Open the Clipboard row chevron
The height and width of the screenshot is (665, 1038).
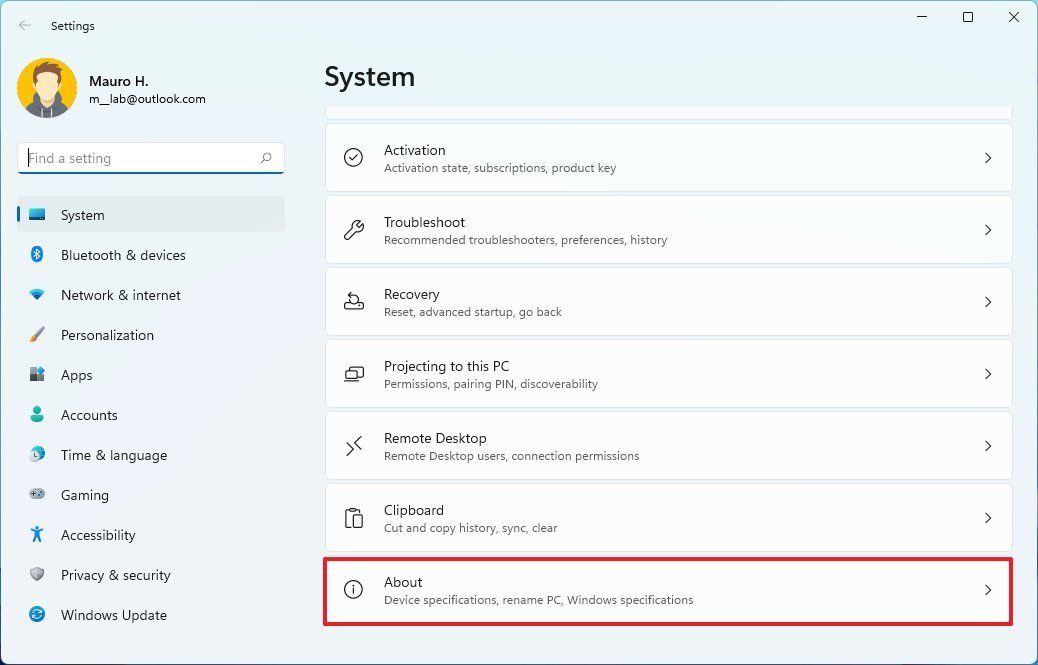pyautogui.click(x=988, y=518)
